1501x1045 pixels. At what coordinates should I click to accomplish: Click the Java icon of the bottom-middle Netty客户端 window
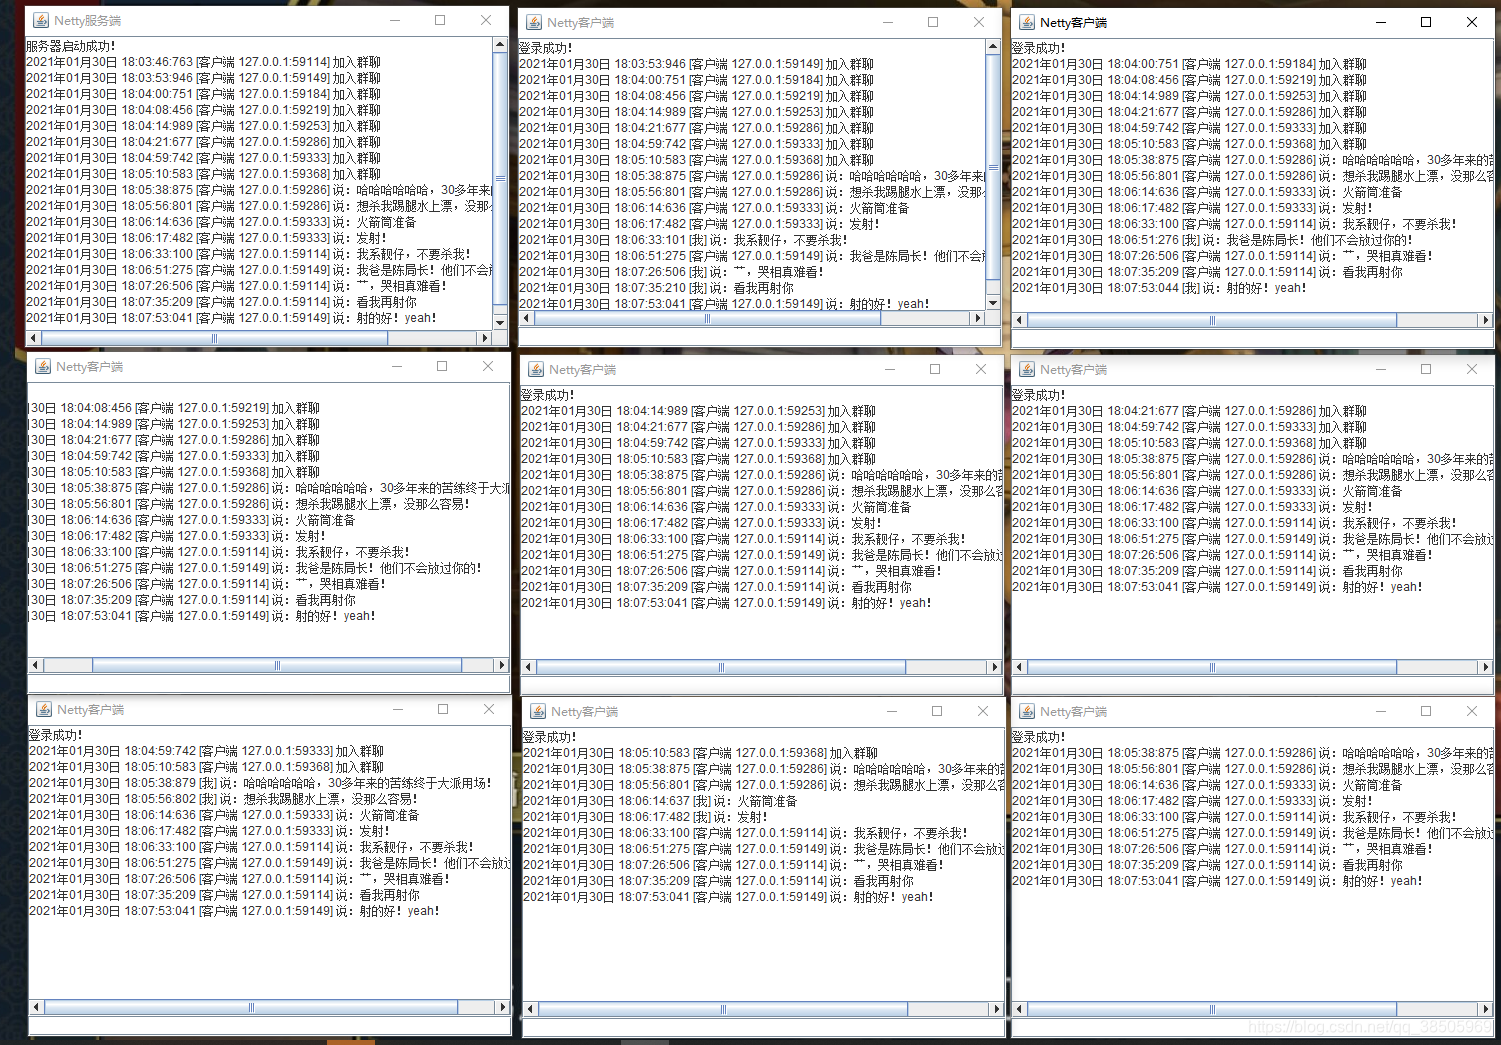537,711
